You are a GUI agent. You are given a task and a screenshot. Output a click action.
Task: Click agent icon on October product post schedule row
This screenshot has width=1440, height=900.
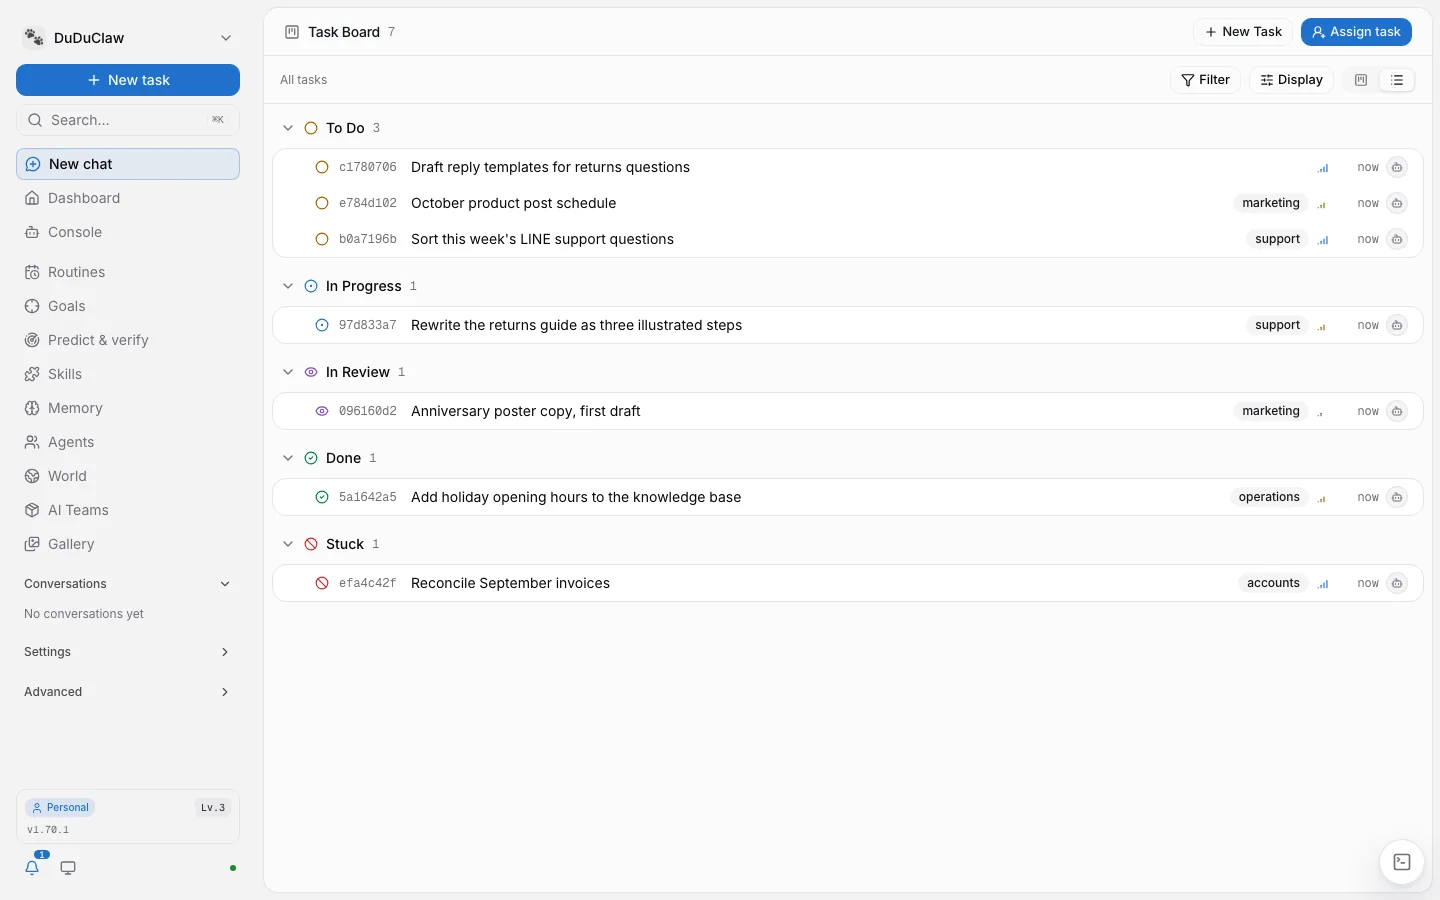pyautogui.click(x=1397, y=203)
